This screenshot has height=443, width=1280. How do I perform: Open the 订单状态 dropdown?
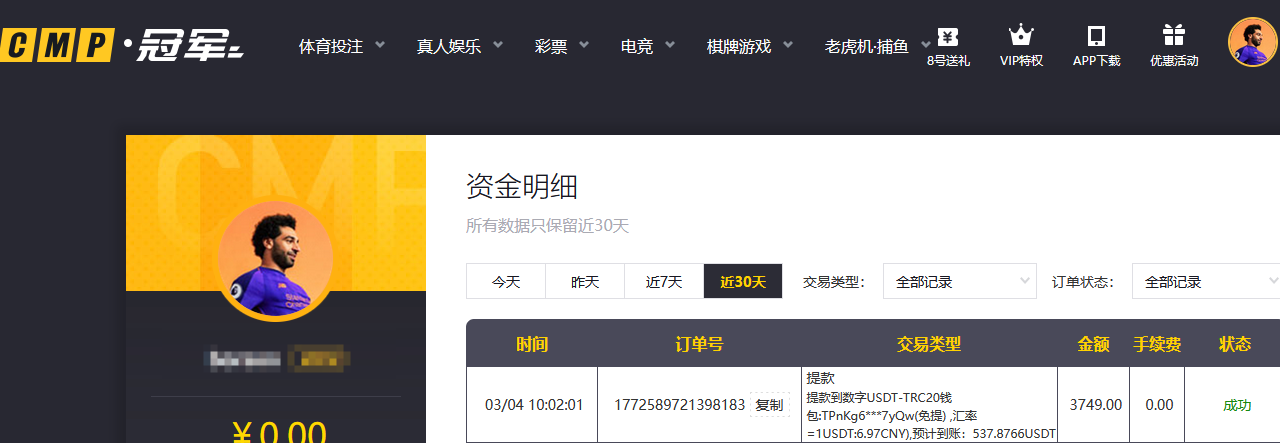[x=1205, y=282]
